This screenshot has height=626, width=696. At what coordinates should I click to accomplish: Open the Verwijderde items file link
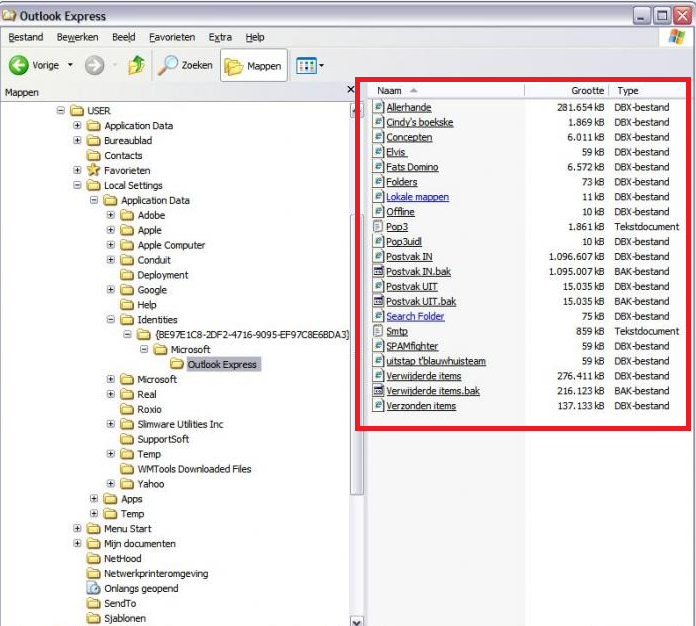point(423,376)
